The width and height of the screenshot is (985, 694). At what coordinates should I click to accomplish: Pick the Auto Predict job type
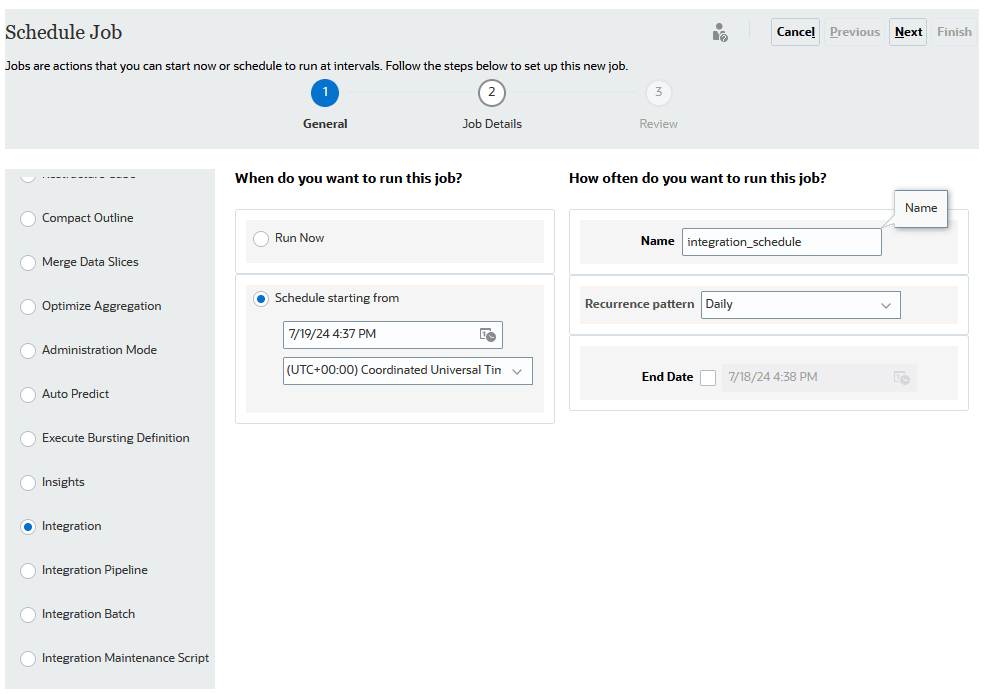pos(28,395)
